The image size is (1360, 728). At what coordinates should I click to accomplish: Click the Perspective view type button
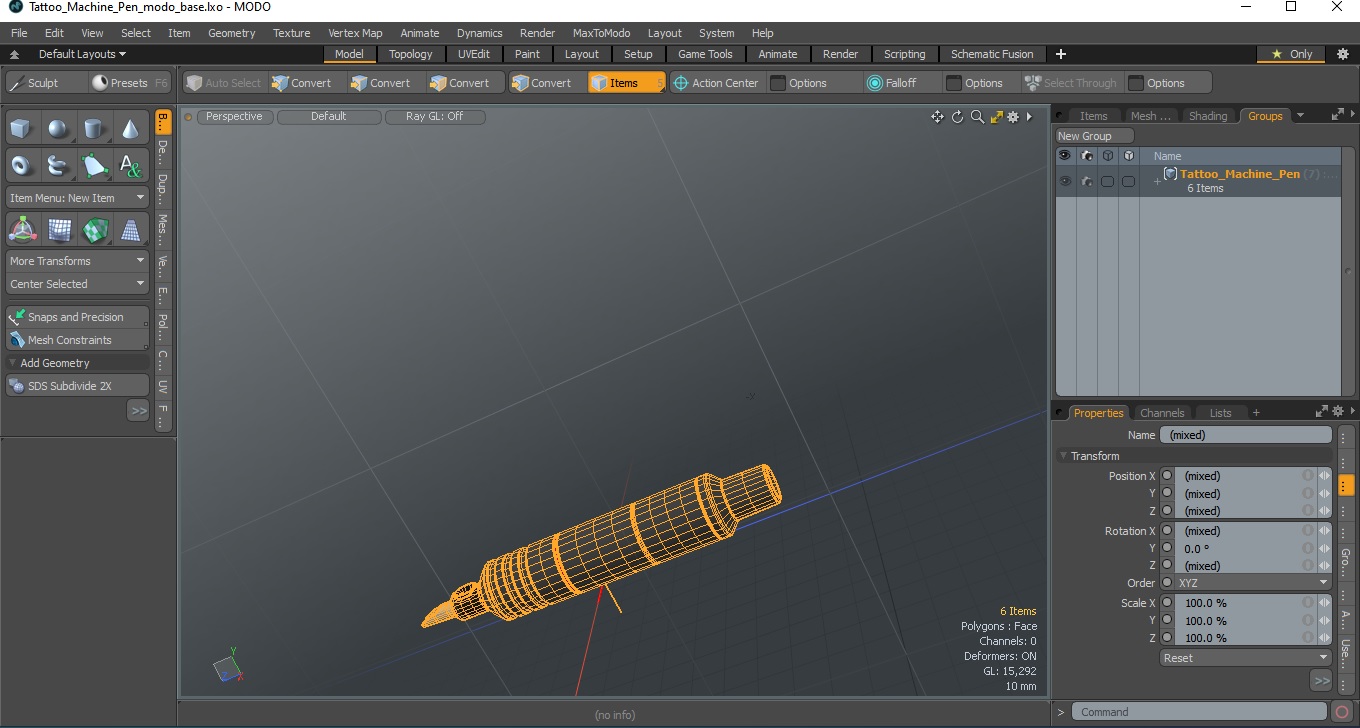tap(234, 116)
